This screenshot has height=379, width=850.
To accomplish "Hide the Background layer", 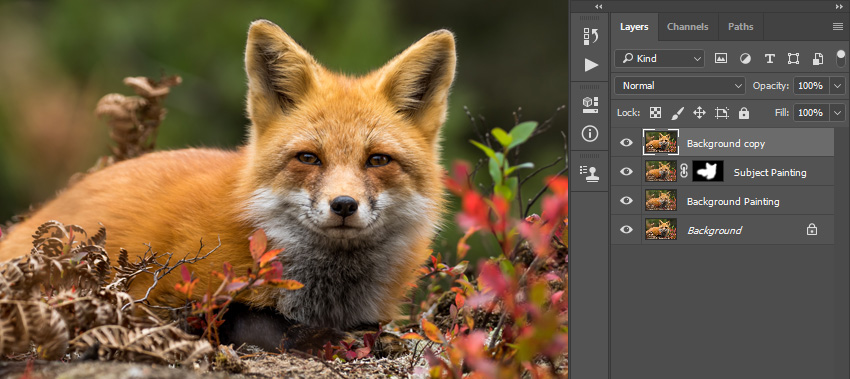I will click(x=626, y=229).
